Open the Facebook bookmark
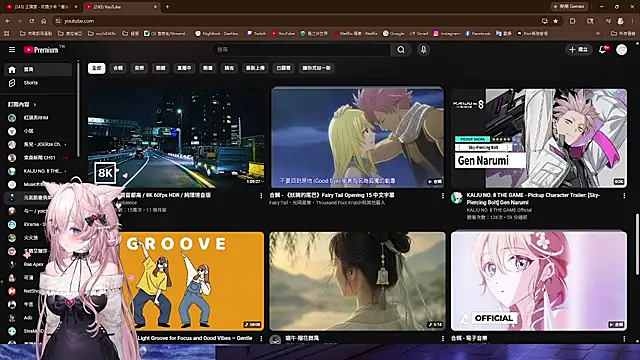640x360 pixels. (x=478, y=33)
